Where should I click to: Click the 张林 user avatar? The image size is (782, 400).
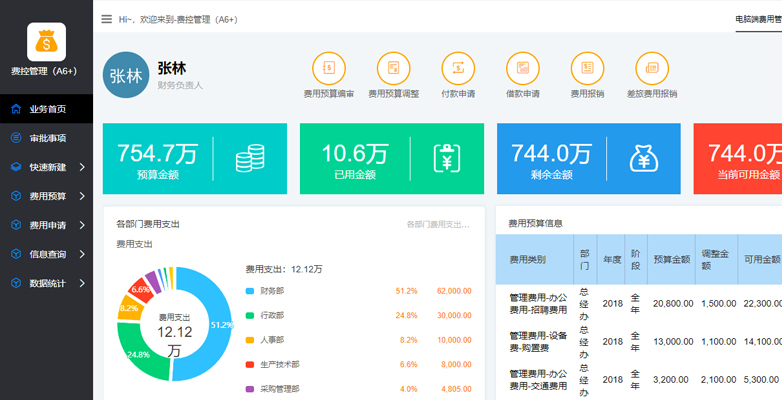(126, 75)
